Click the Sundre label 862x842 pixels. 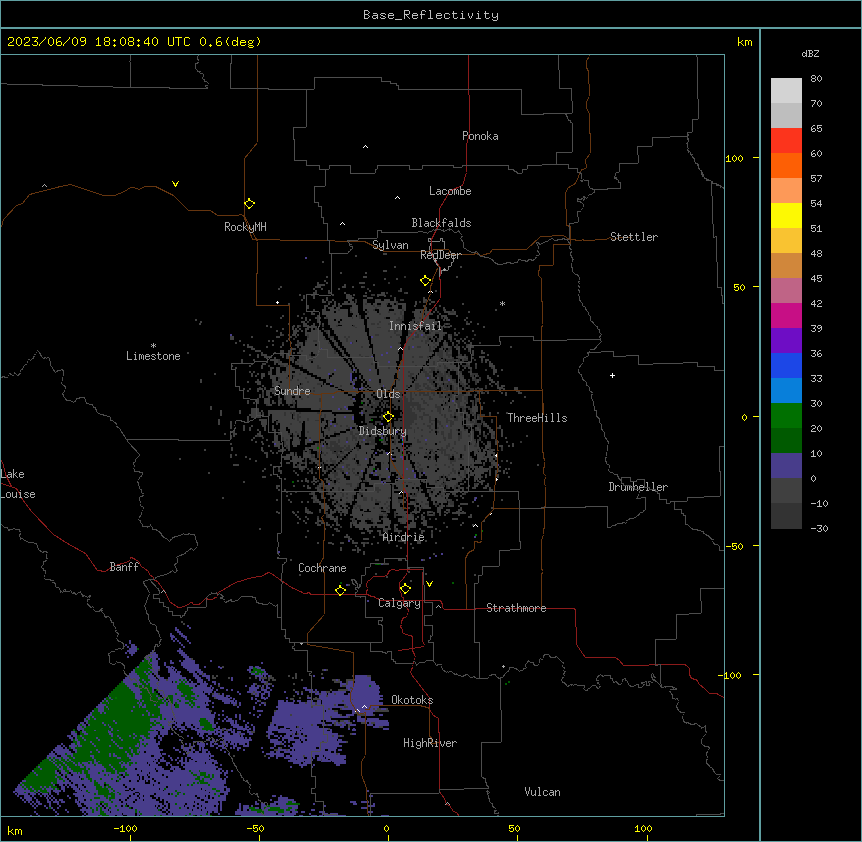click(x=292, y=391)
